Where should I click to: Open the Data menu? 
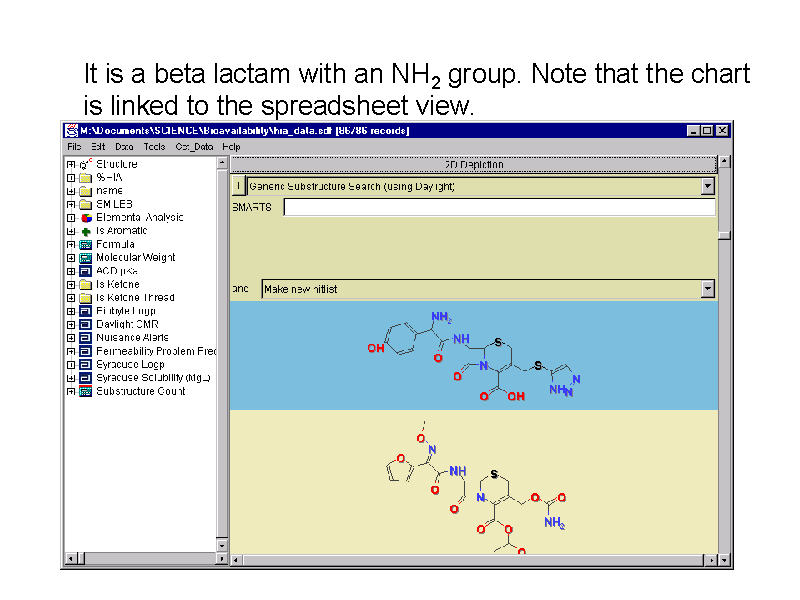pyautogui.click(x=124, y=147)
